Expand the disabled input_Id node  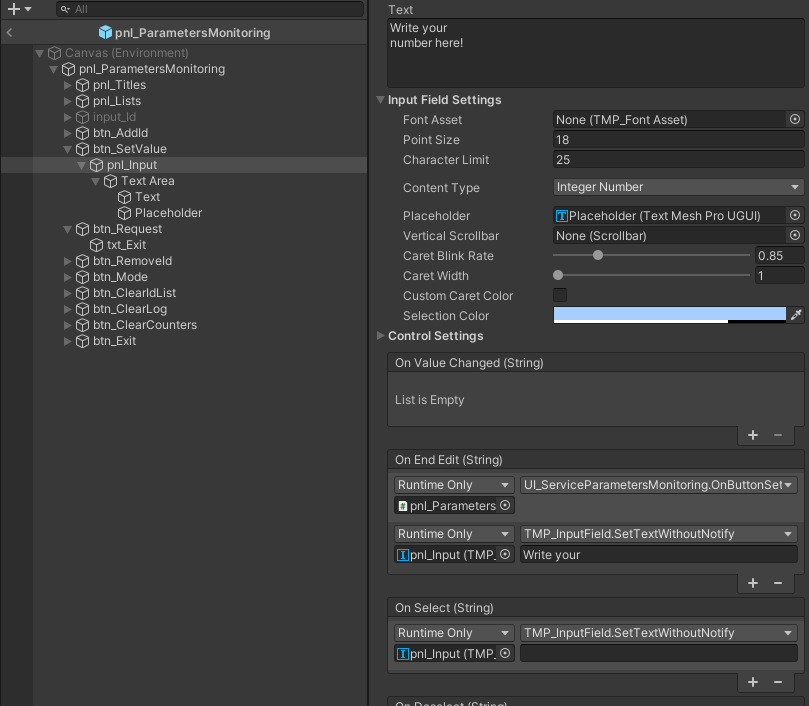coord(67,117)
